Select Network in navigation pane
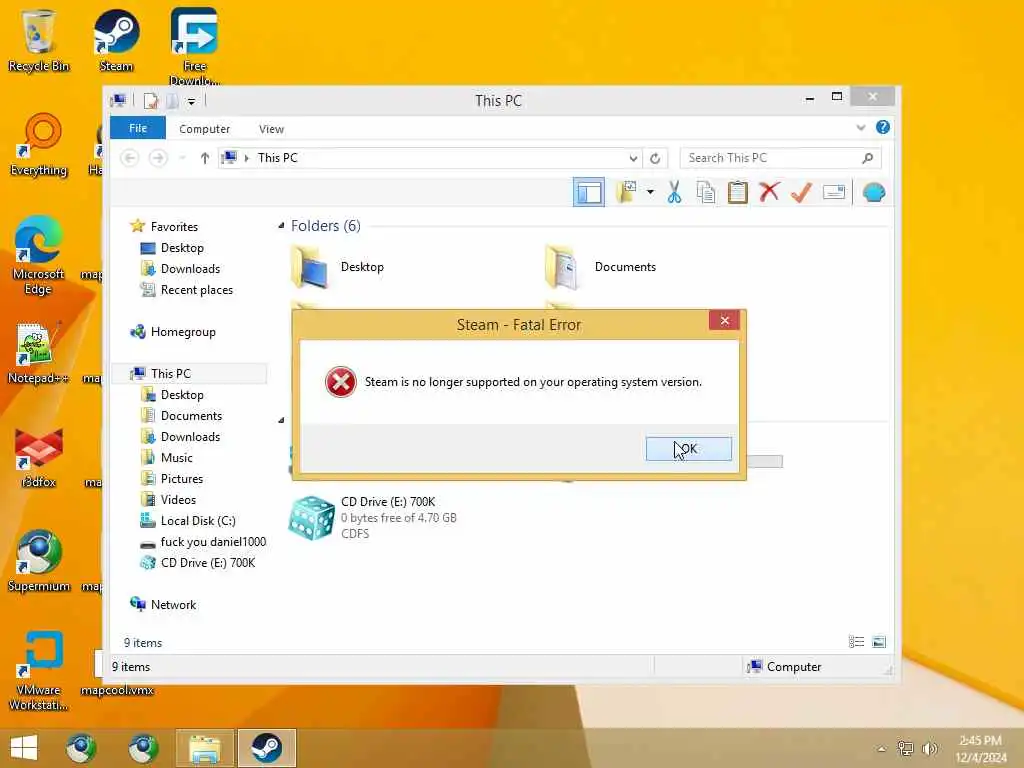The width and height of the screenshot is (1024, 768). click(173, 605)
